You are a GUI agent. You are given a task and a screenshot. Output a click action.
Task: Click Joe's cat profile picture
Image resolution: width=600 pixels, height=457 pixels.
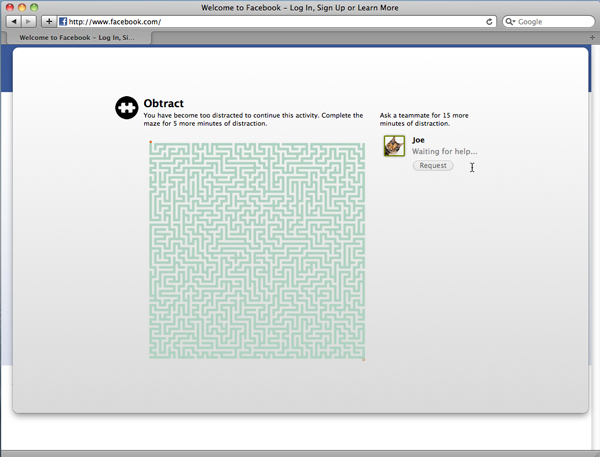coord(394,145)
